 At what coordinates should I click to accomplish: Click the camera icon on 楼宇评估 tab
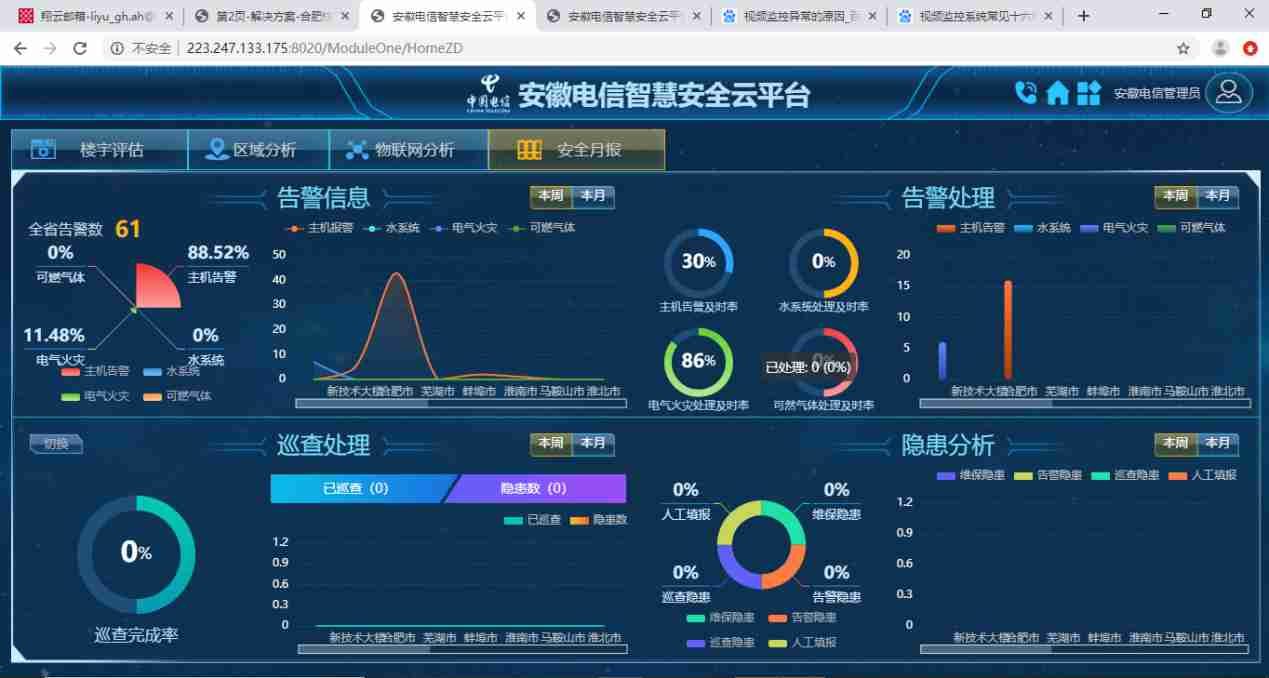[43, 150]
